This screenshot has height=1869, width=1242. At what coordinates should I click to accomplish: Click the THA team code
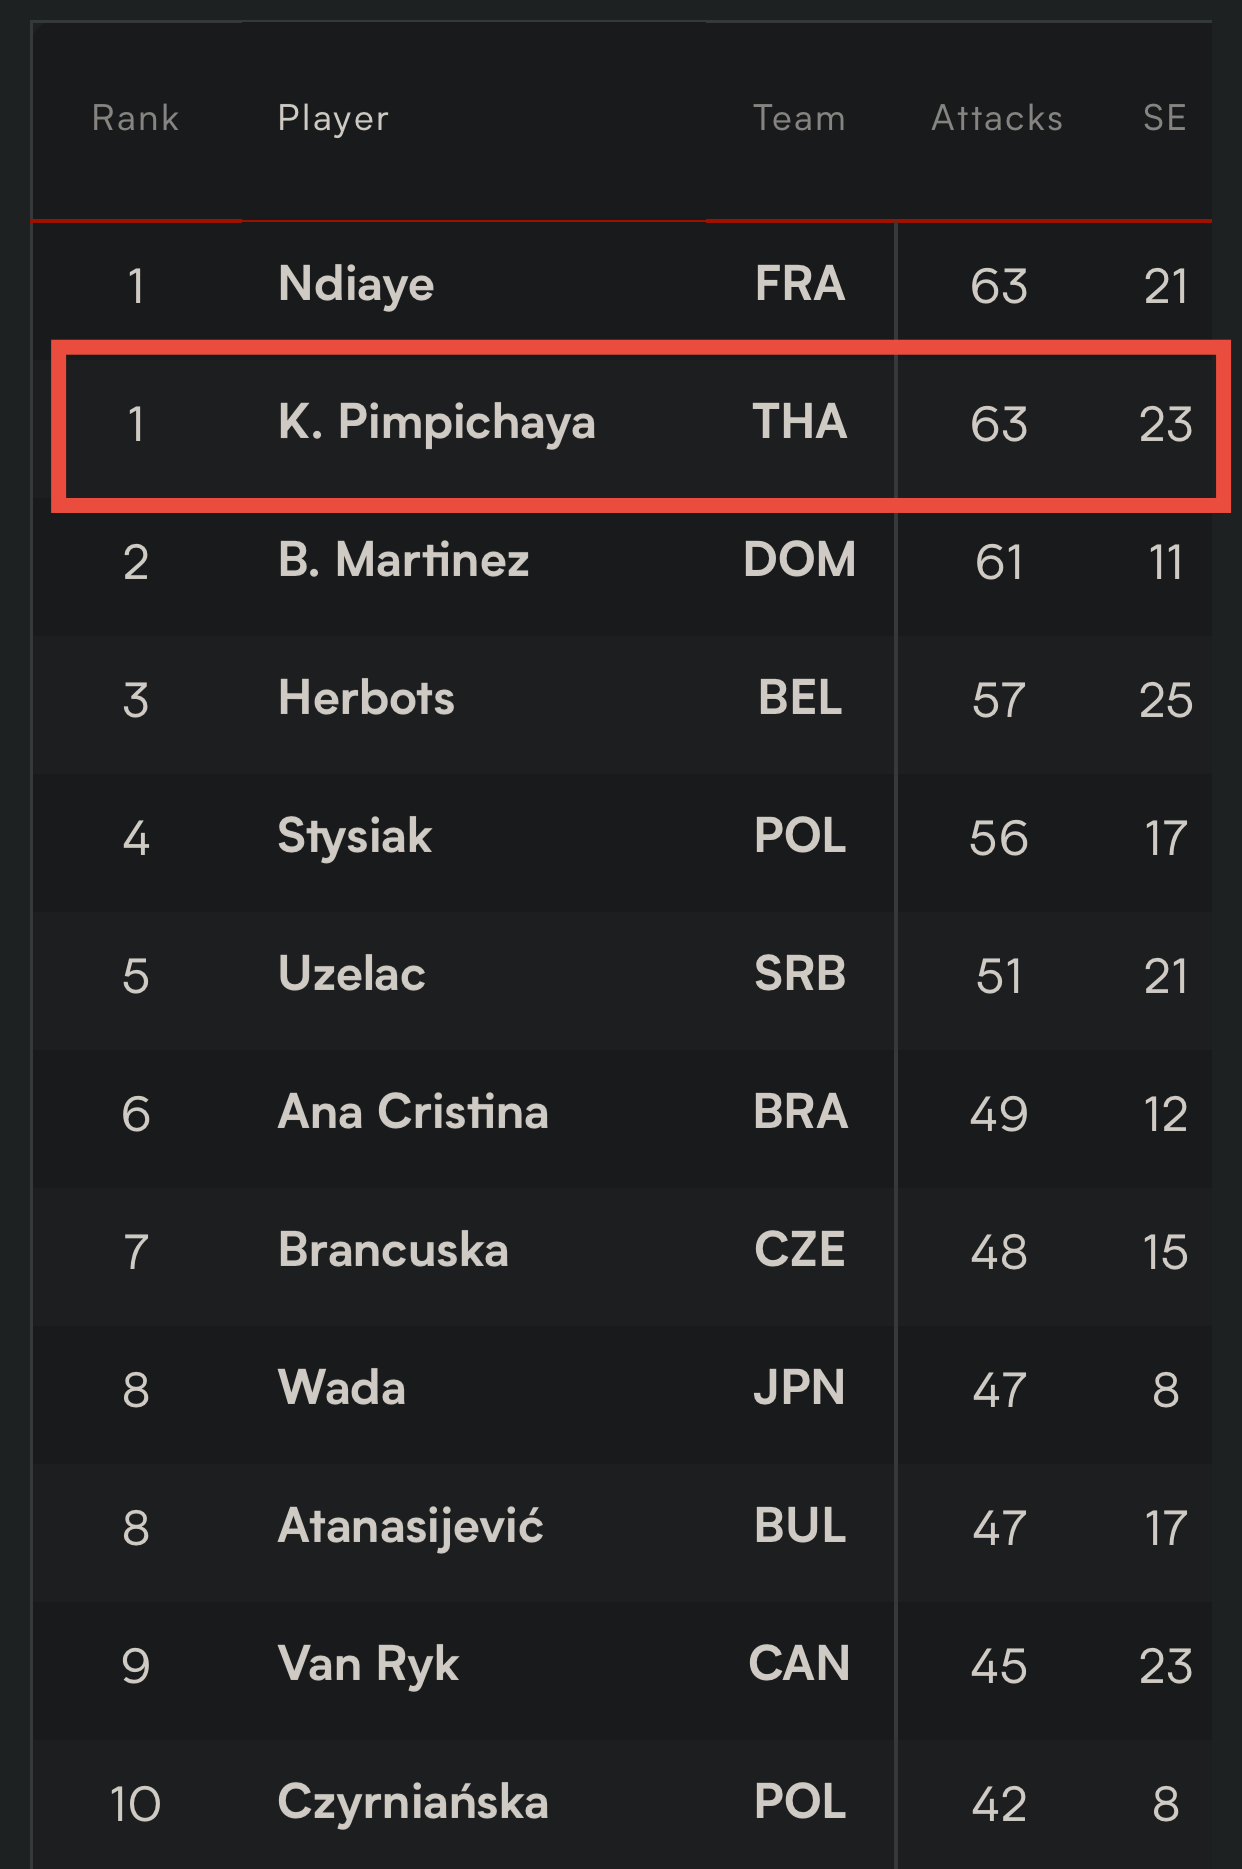pyautogui.click(x=800, y=422)
